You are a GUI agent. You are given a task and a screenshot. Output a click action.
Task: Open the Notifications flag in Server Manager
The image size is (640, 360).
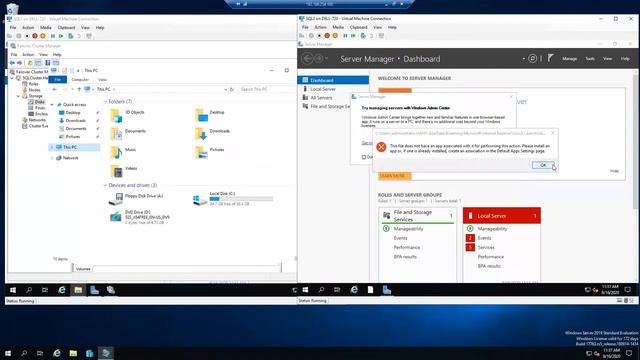[551, 58]
